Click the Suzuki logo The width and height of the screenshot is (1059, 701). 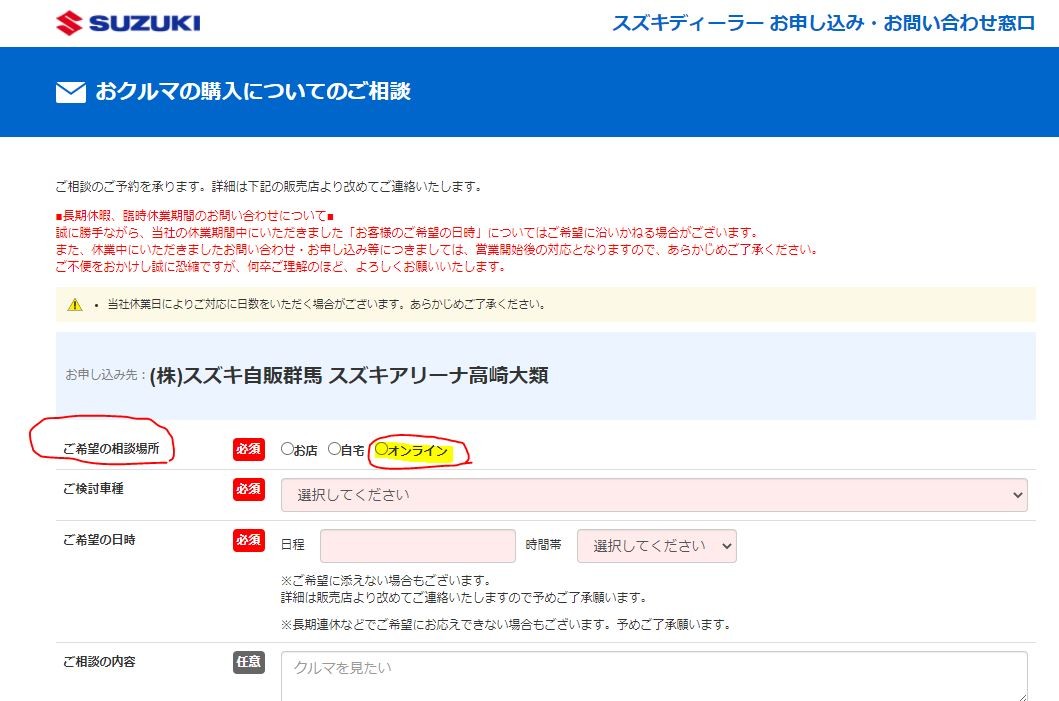pos(128,22)
